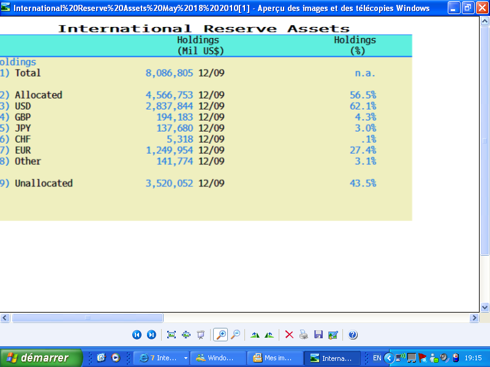Click the horizontal scrollbar thumb
The height and width of the screenshot is (367, 490).
click(x=88, y=318)
